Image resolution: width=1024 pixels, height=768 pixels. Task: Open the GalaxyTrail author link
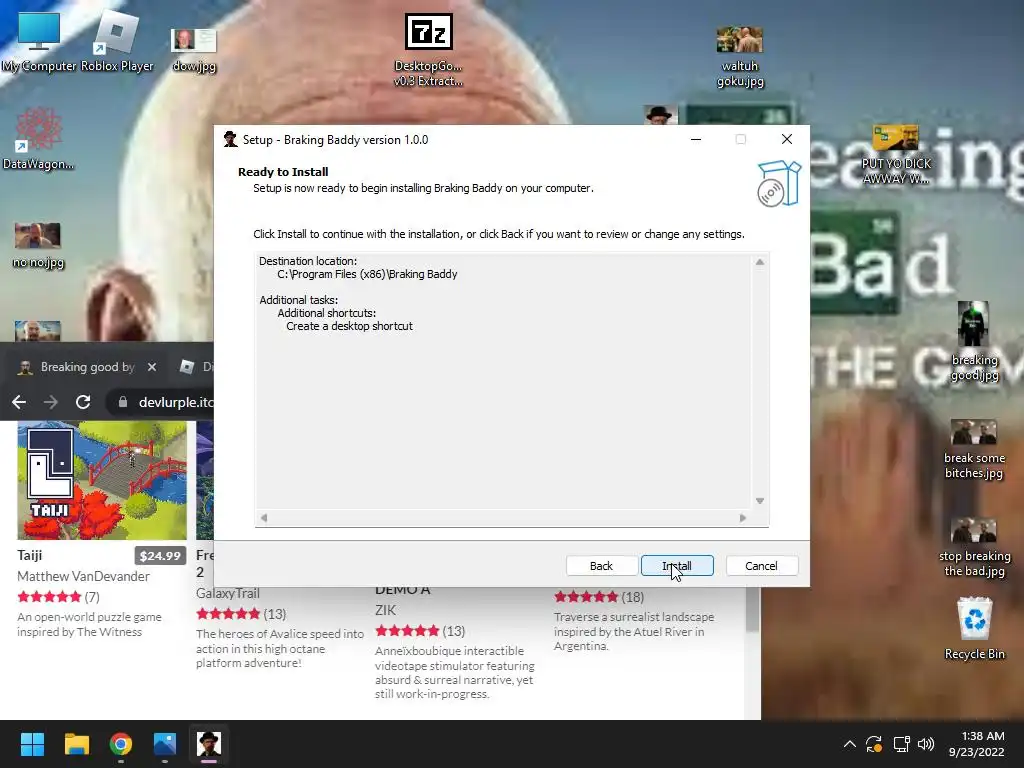227,593
